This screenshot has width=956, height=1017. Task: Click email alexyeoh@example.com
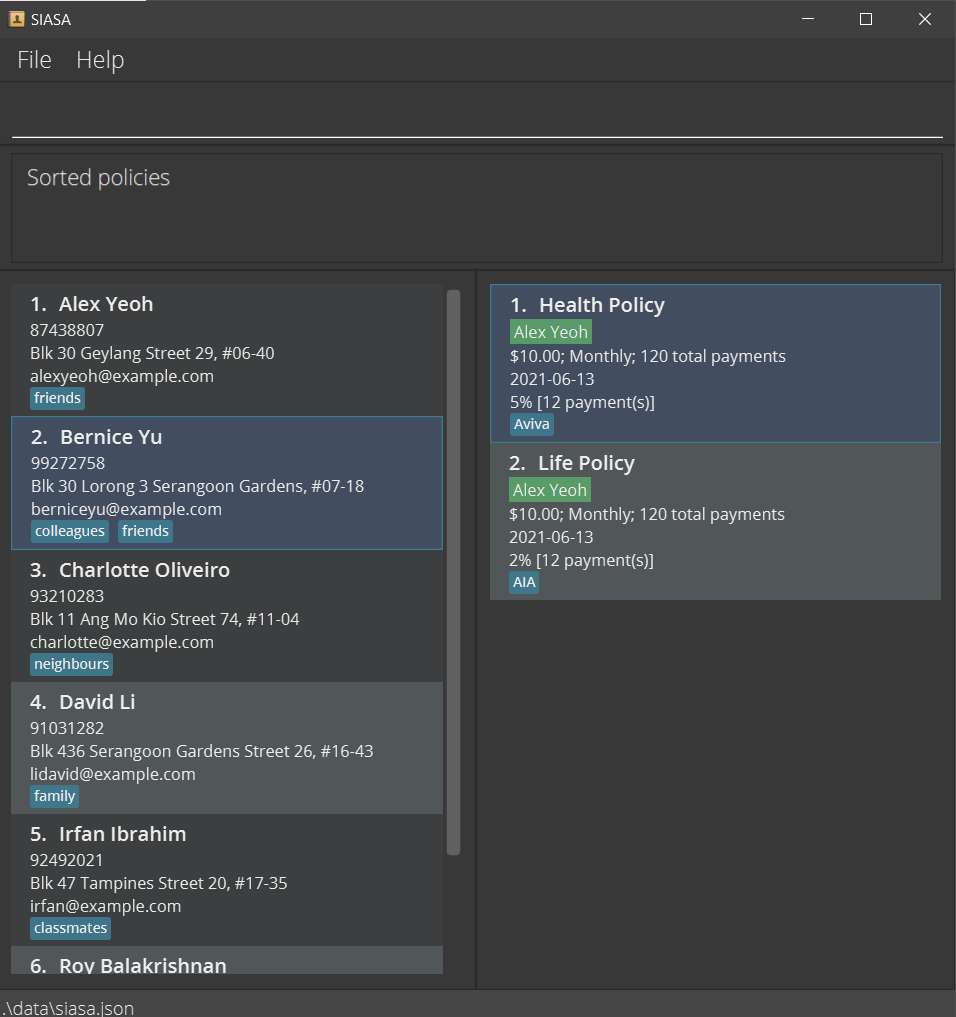pos(122,376)
